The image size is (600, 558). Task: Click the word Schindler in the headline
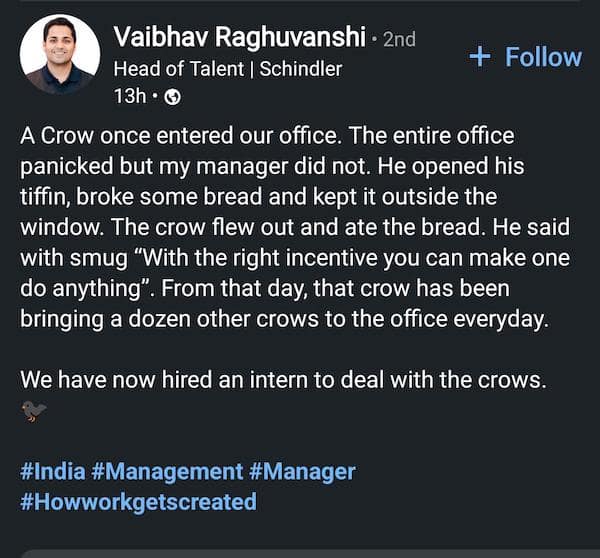tap(300, 69)
